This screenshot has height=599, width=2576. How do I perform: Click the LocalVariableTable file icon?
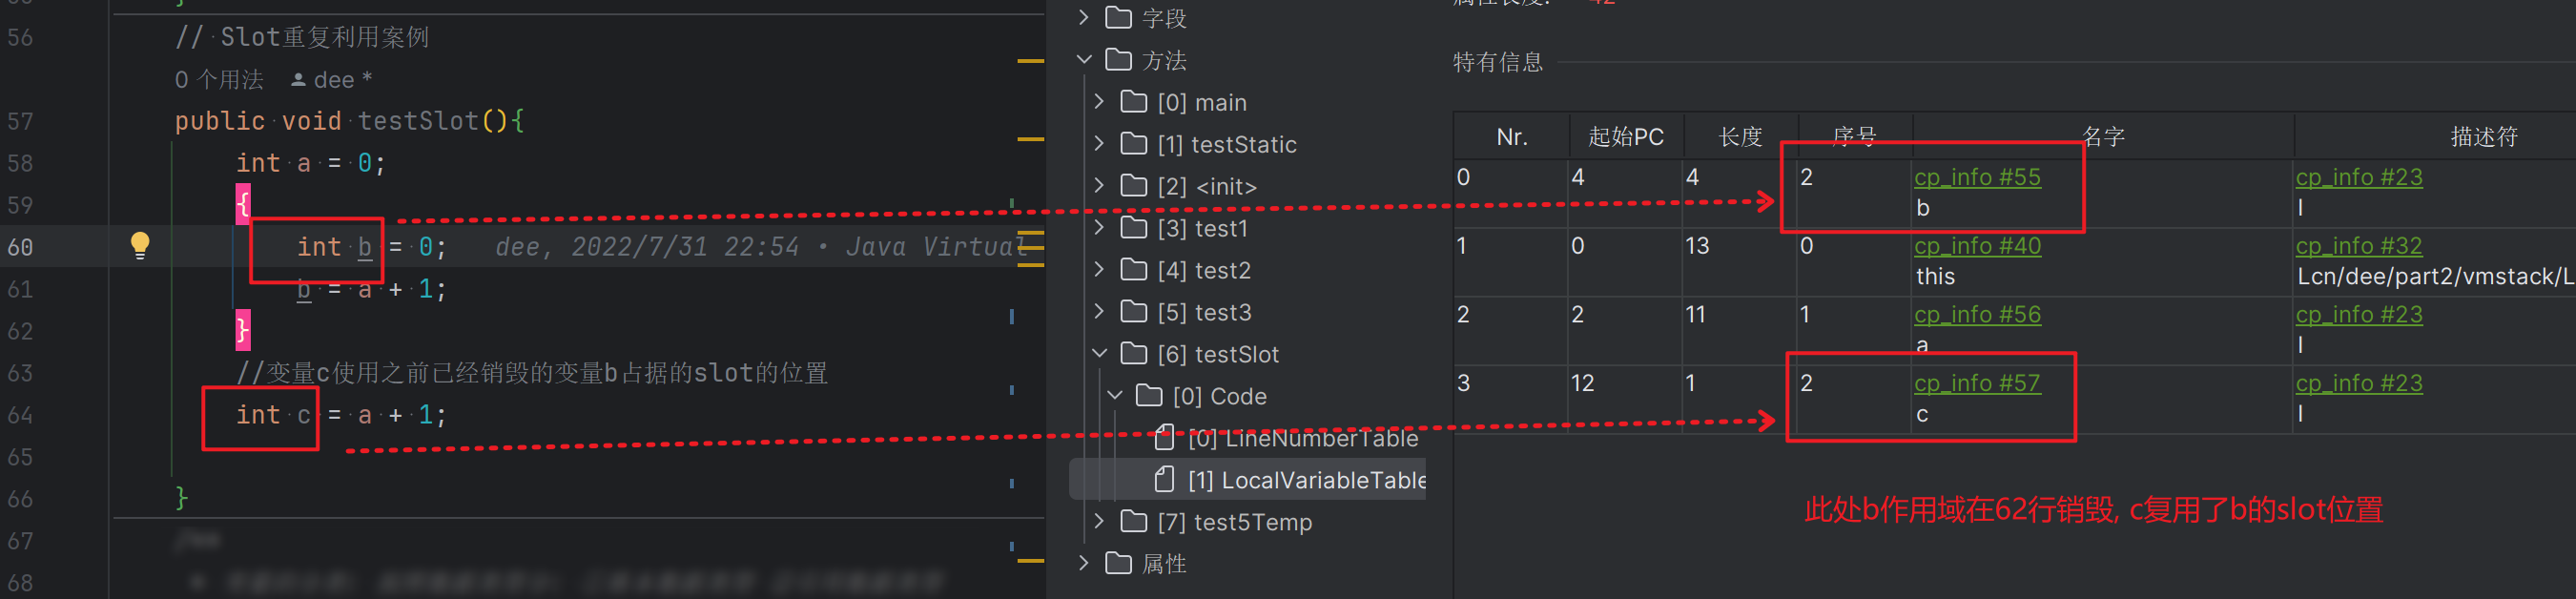pyautogui.click(x=1164, y=480)
